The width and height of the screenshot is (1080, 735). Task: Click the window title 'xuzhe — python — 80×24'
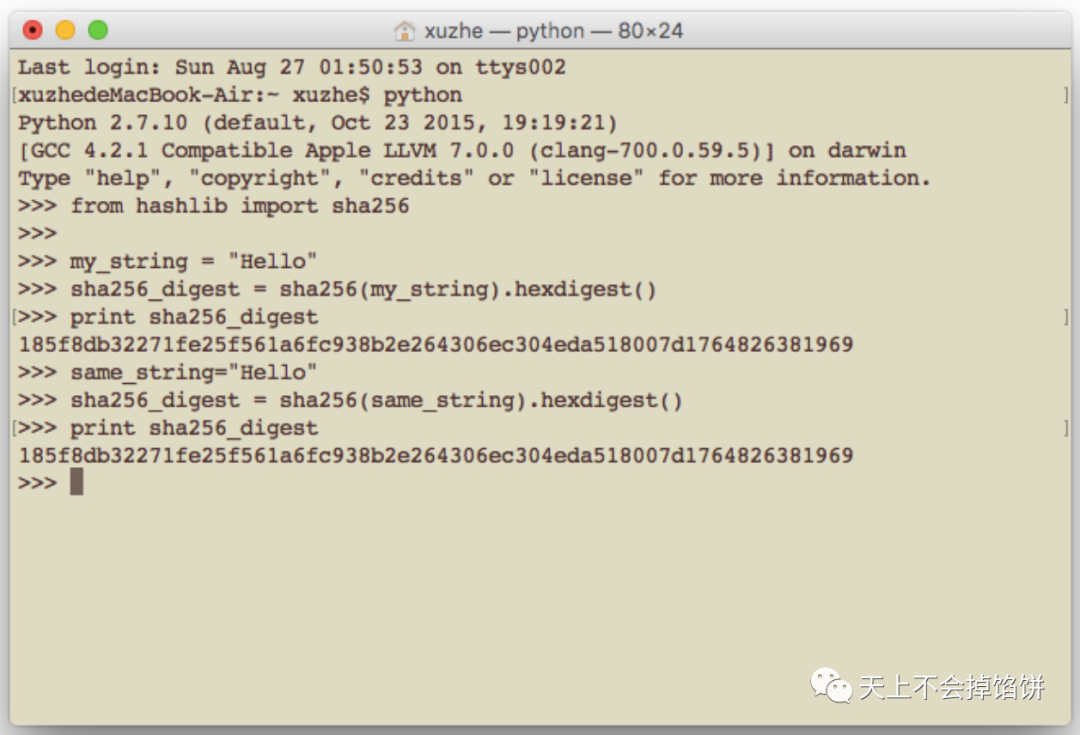[554, 31]
